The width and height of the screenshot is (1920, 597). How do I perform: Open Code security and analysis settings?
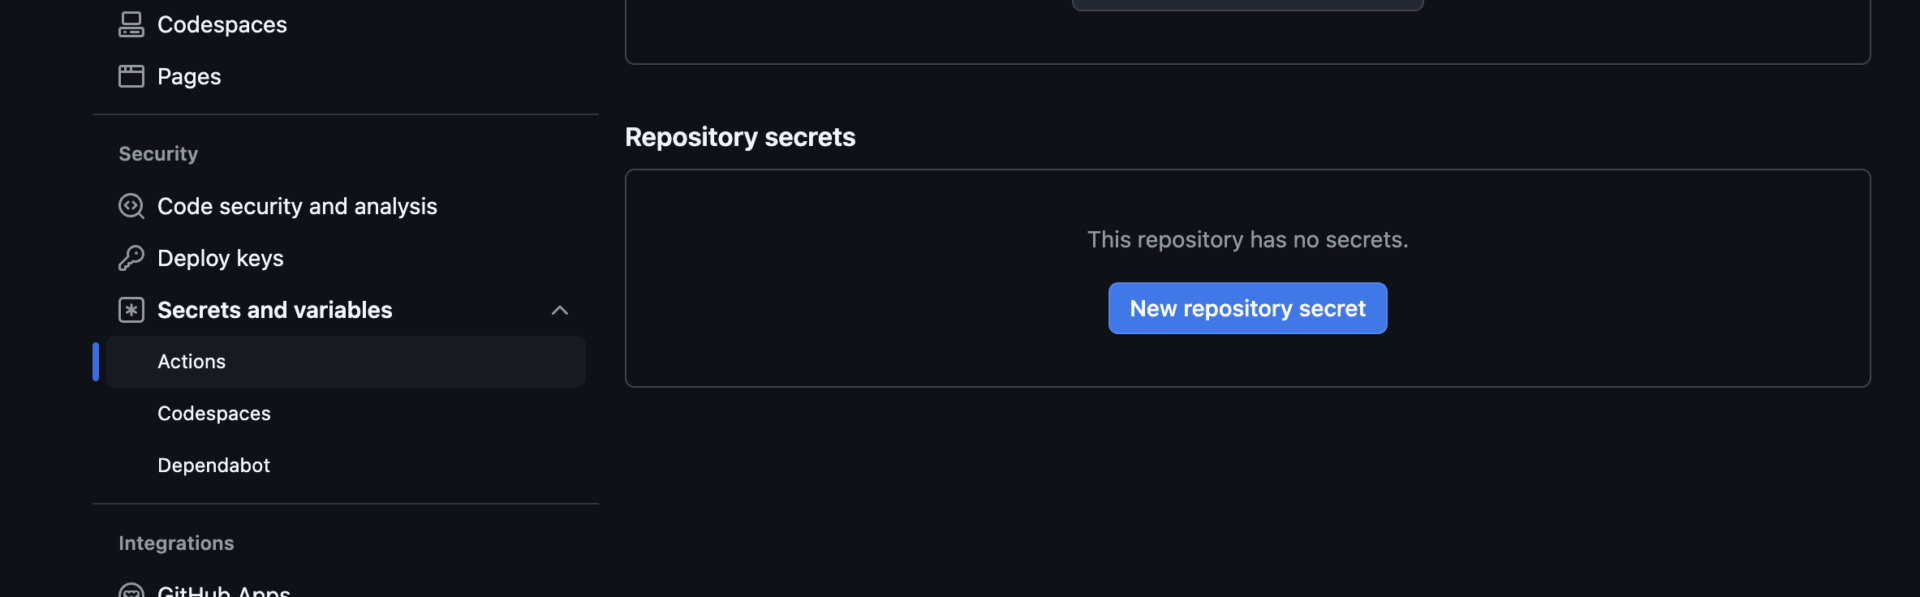click(x=296, y=206)
